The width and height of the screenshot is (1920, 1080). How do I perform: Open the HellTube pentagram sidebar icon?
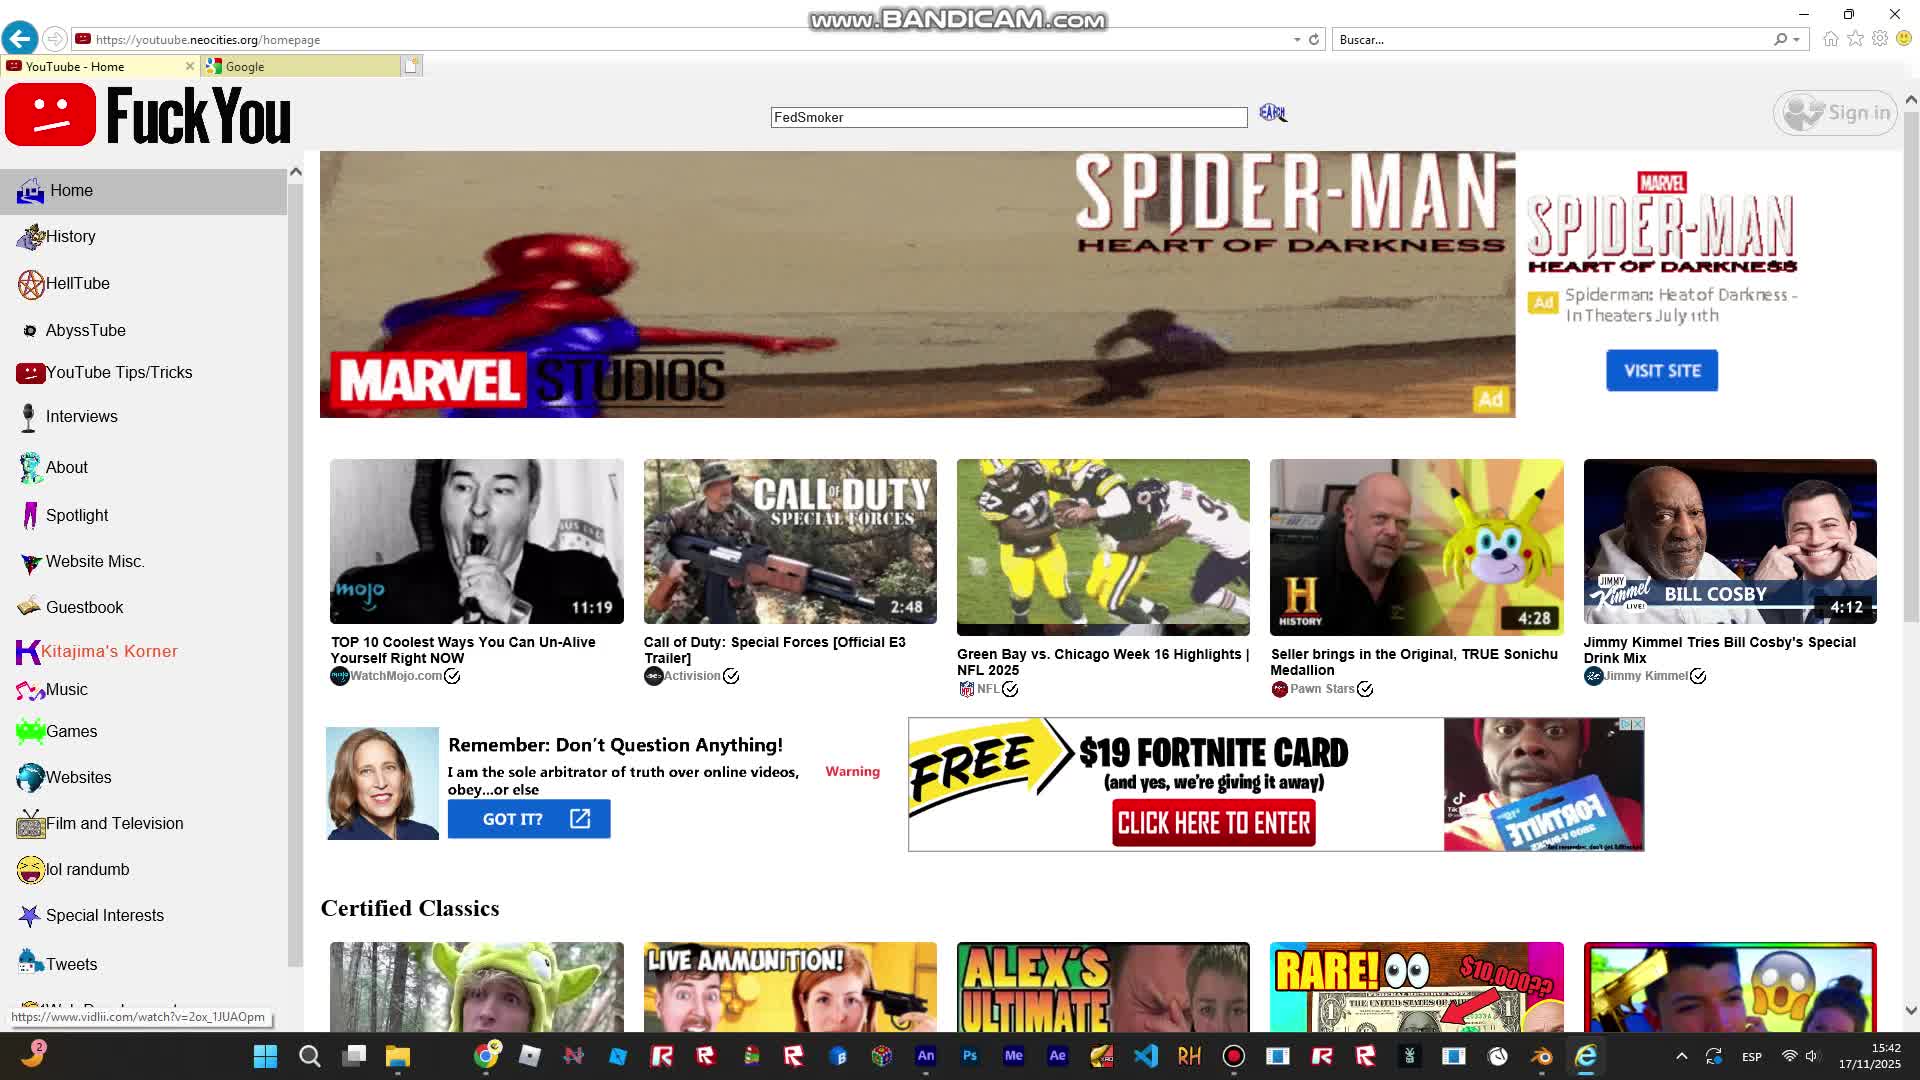(30, 284)
